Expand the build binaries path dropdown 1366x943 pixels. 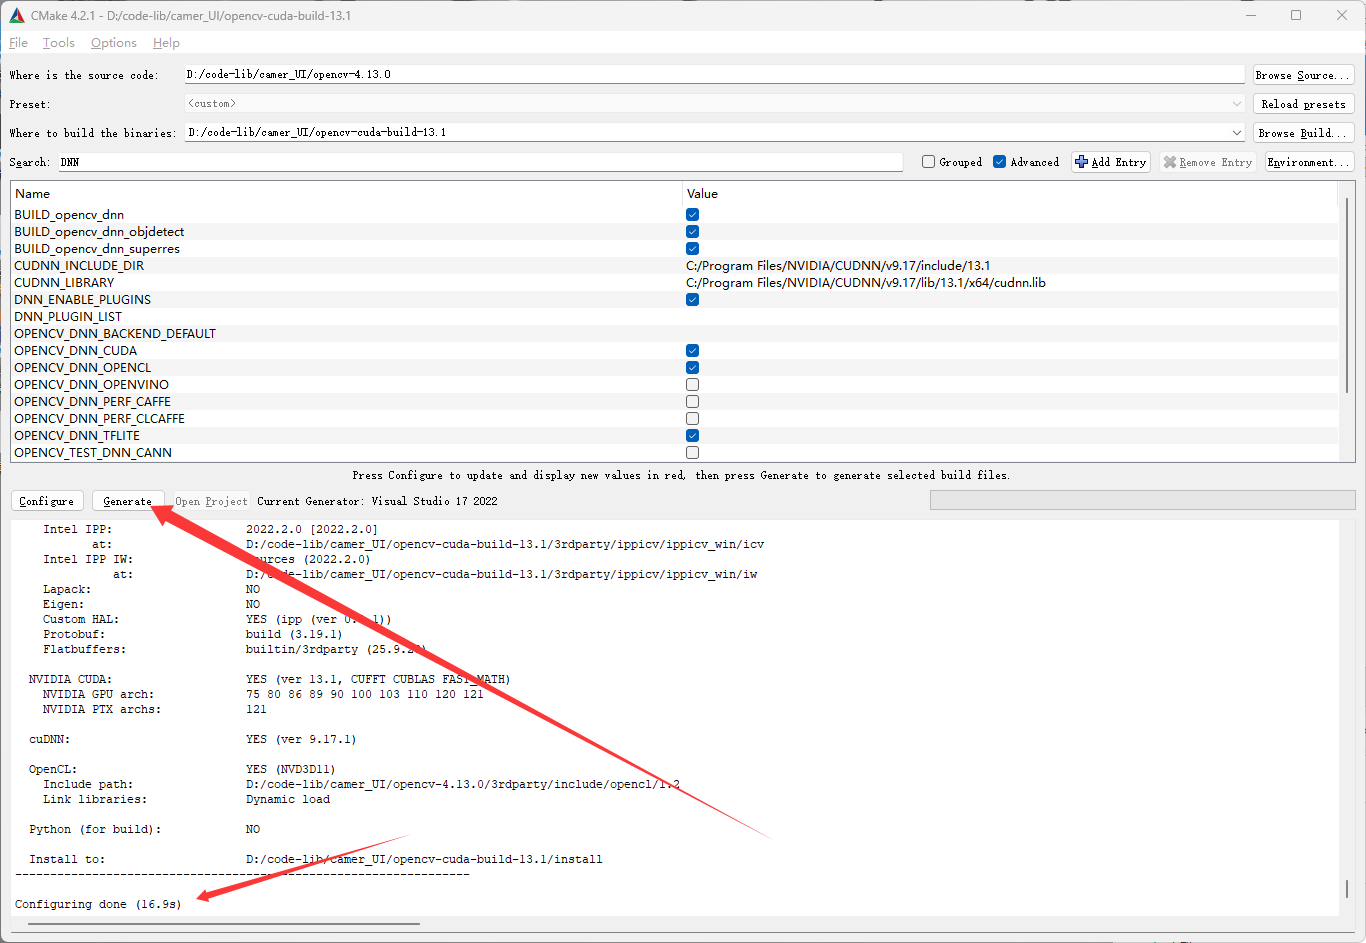coord(1237,133)
